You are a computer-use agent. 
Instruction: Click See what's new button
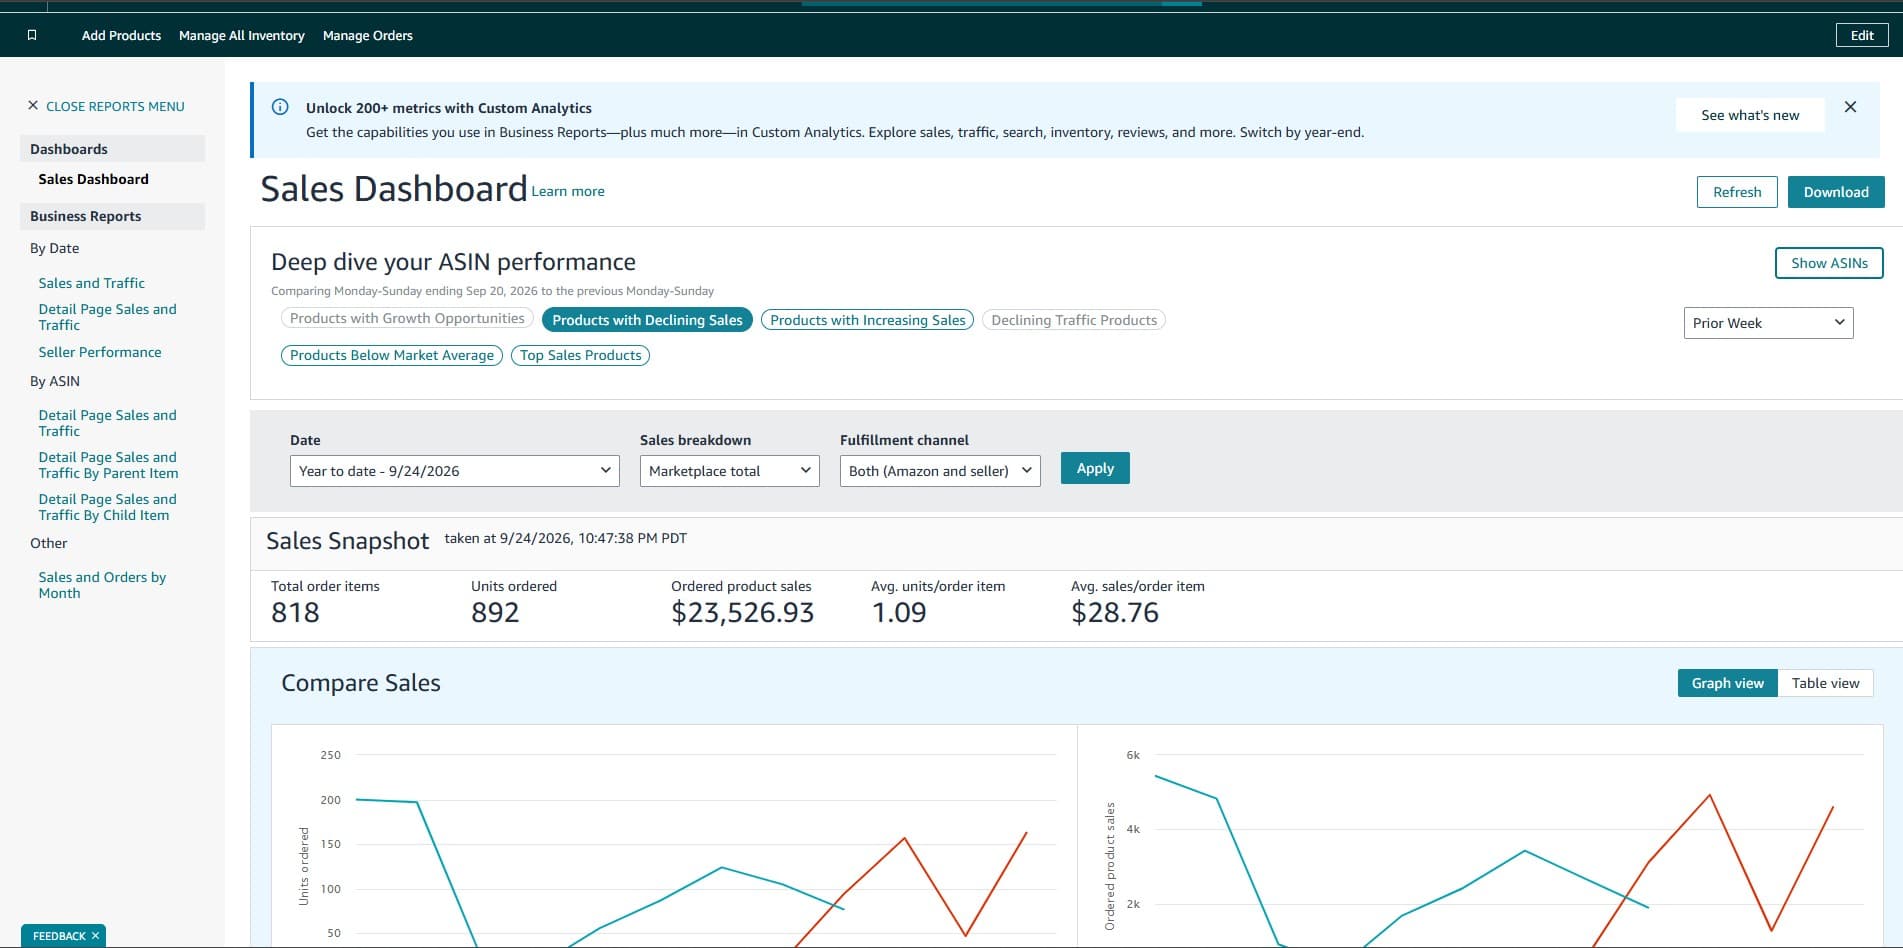coord(1750,115)
